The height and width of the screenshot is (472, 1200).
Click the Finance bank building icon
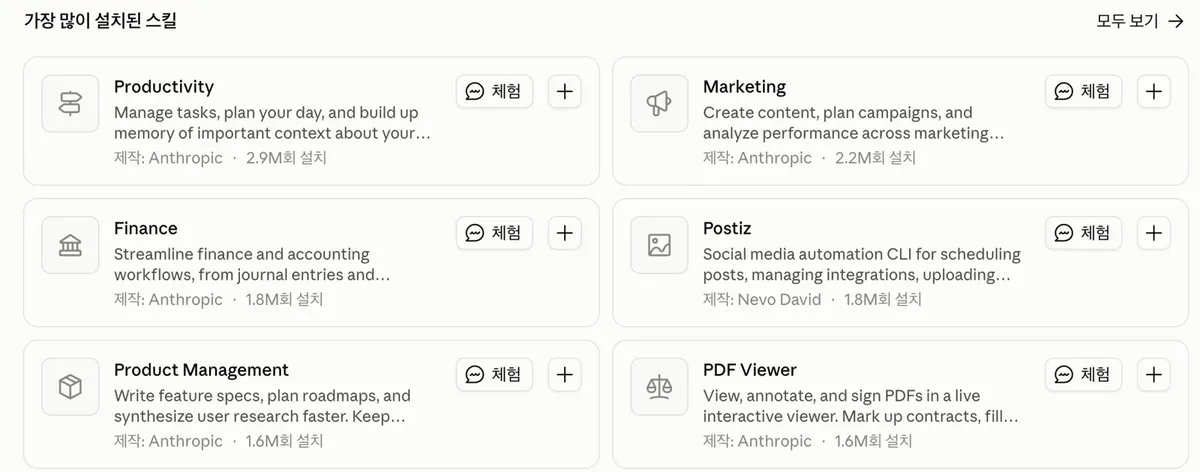click(70, 245)
